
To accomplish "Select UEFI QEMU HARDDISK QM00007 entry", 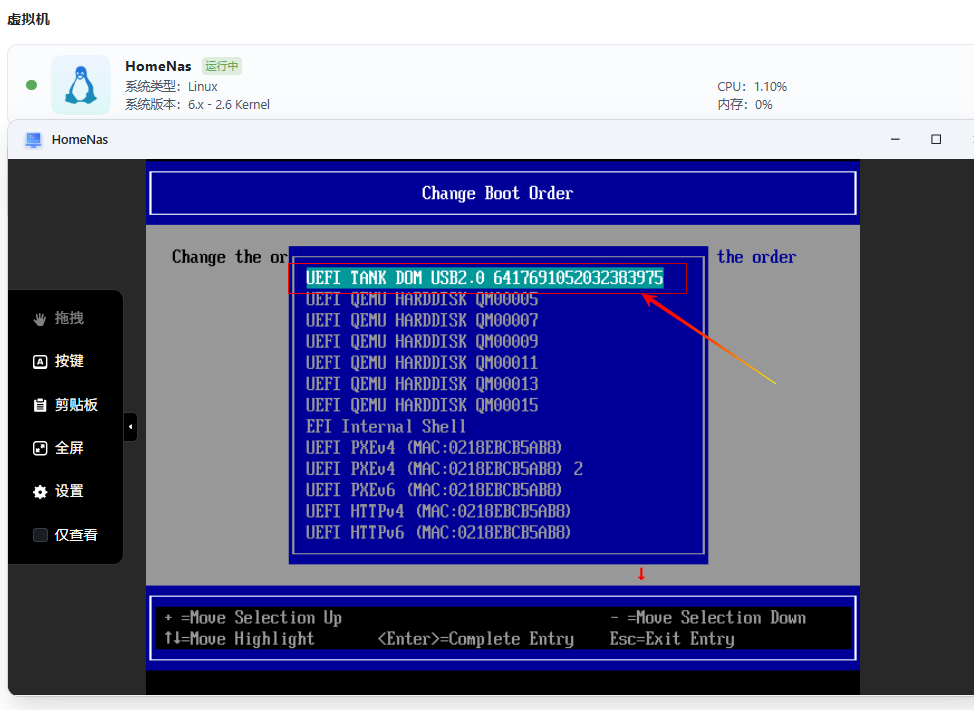I will click(422, 320).
